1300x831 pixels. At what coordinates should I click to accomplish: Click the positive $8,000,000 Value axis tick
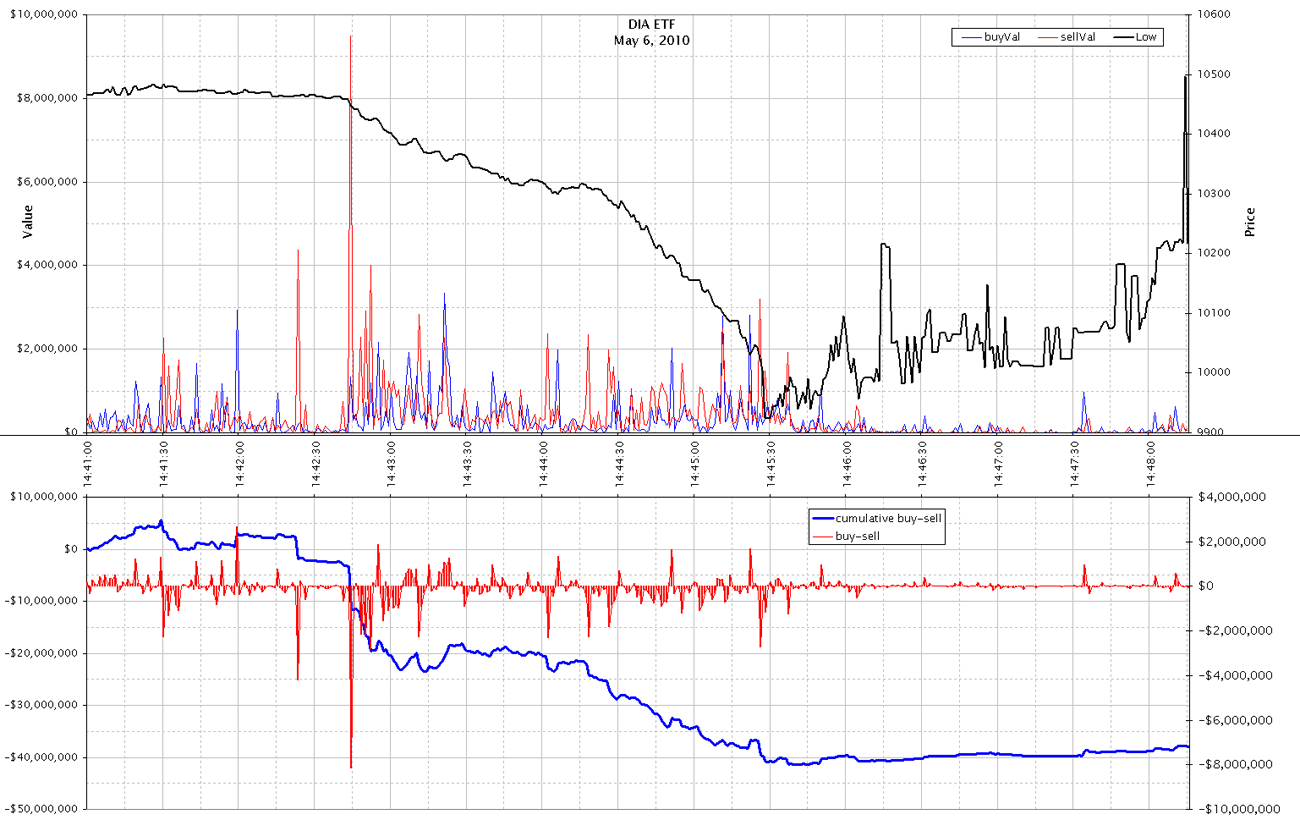47,98
